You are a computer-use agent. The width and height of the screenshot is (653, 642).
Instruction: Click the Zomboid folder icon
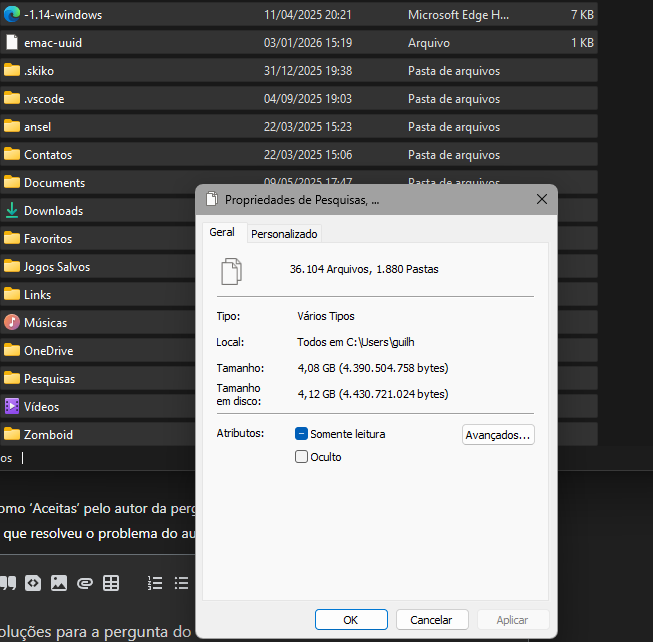(x=12, y=434)
